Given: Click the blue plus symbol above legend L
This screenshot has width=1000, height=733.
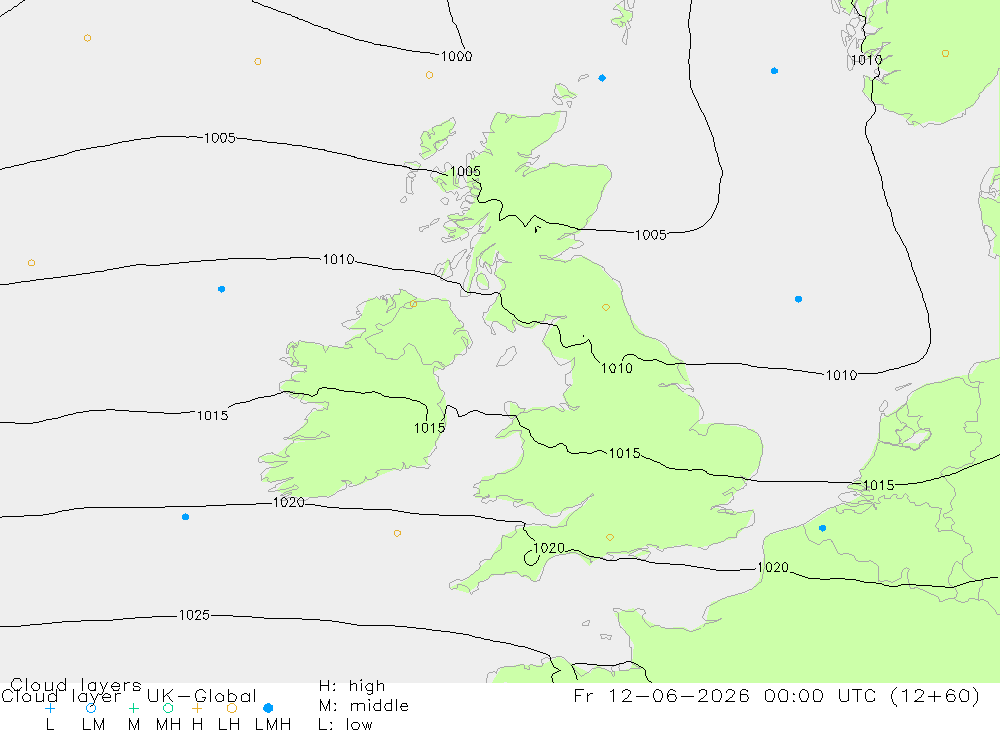Looking at the screenshot, I should (50, 708).
